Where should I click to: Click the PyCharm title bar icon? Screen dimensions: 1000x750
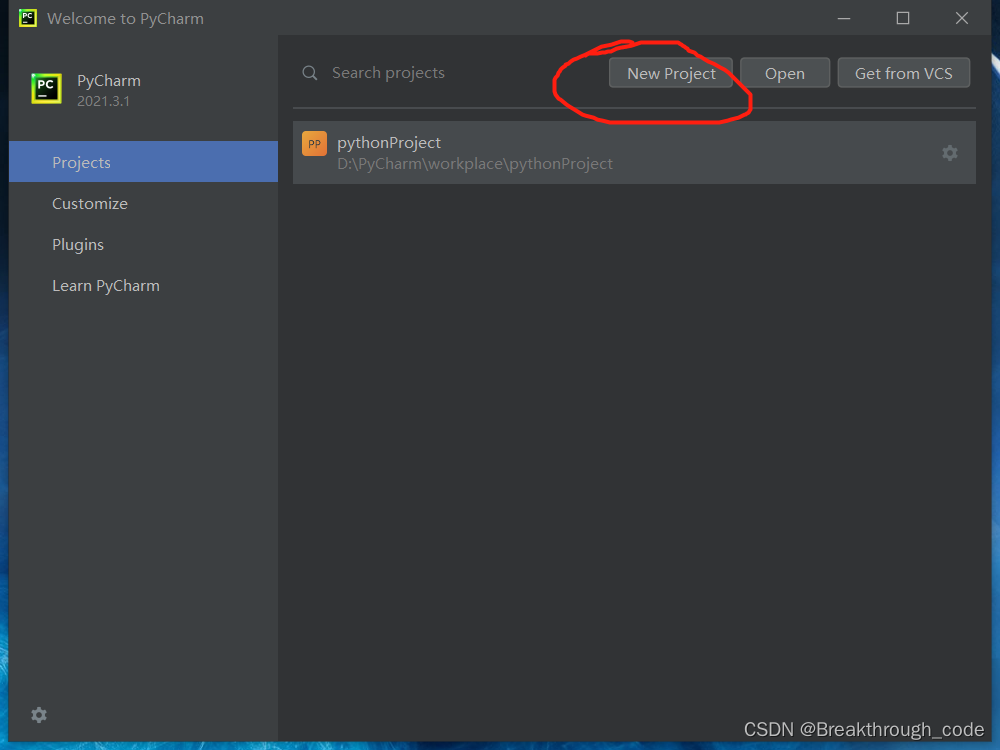click(27, 18)
